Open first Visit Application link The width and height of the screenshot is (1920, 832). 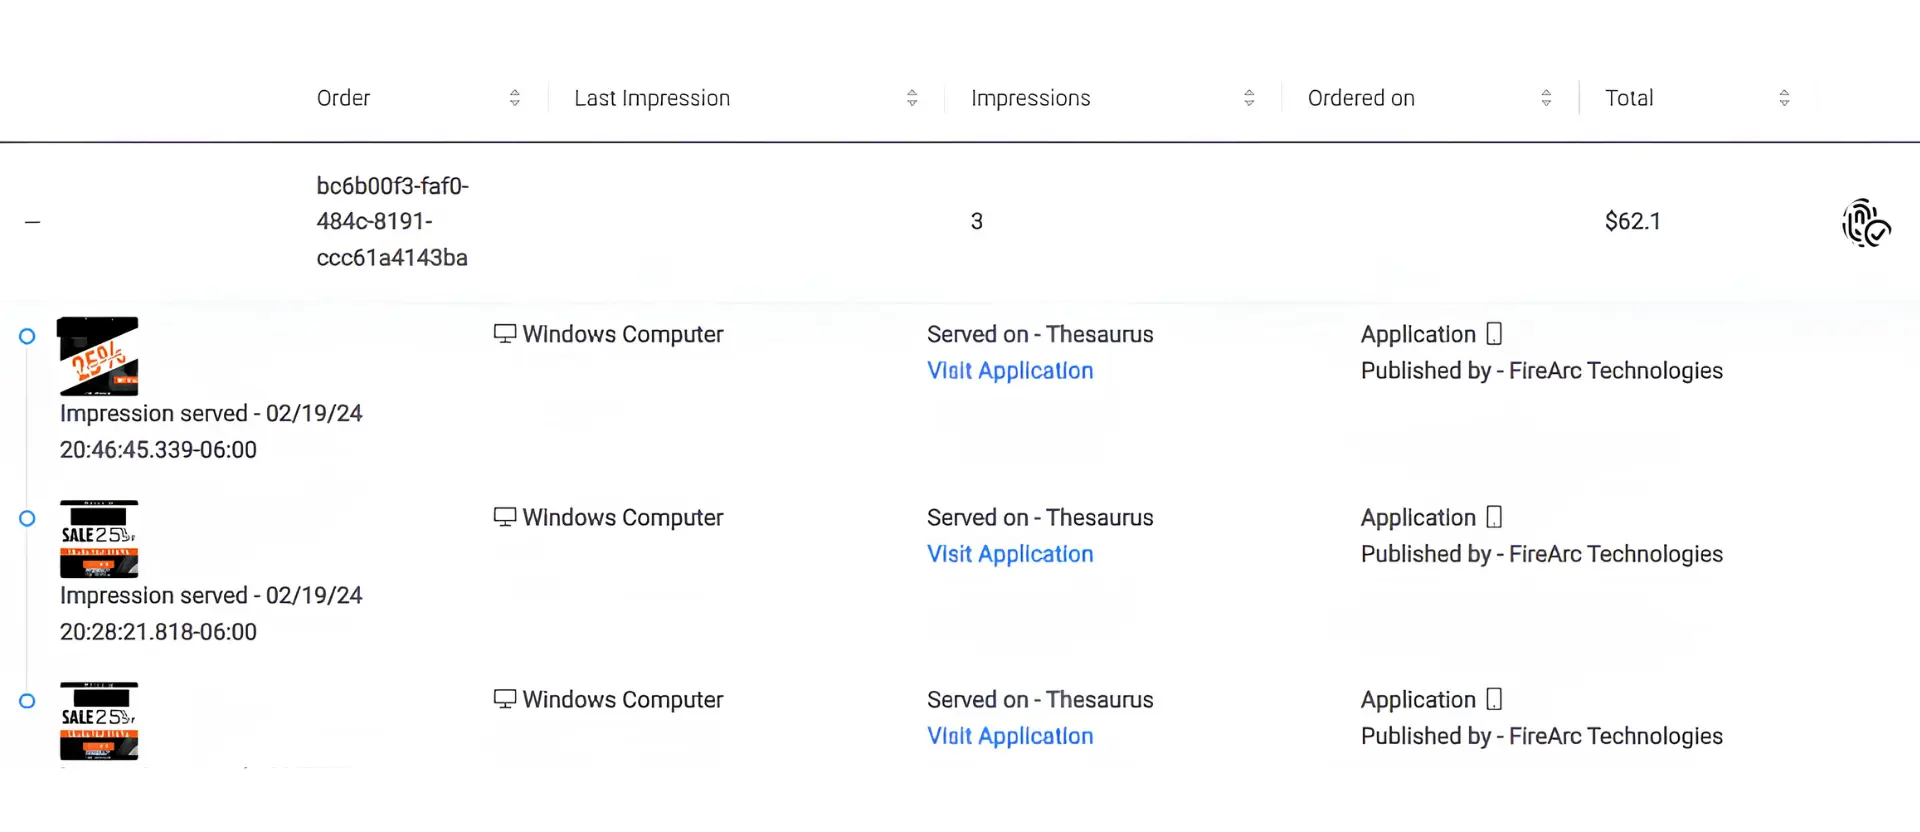pyautogui.click(x=1010, y=371)
